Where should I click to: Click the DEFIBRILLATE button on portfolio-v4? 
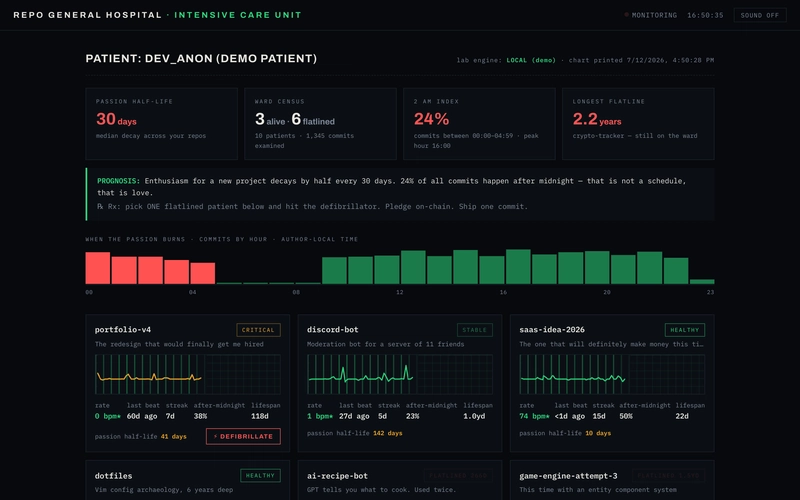pyautogui.click(x=243, y=436)
